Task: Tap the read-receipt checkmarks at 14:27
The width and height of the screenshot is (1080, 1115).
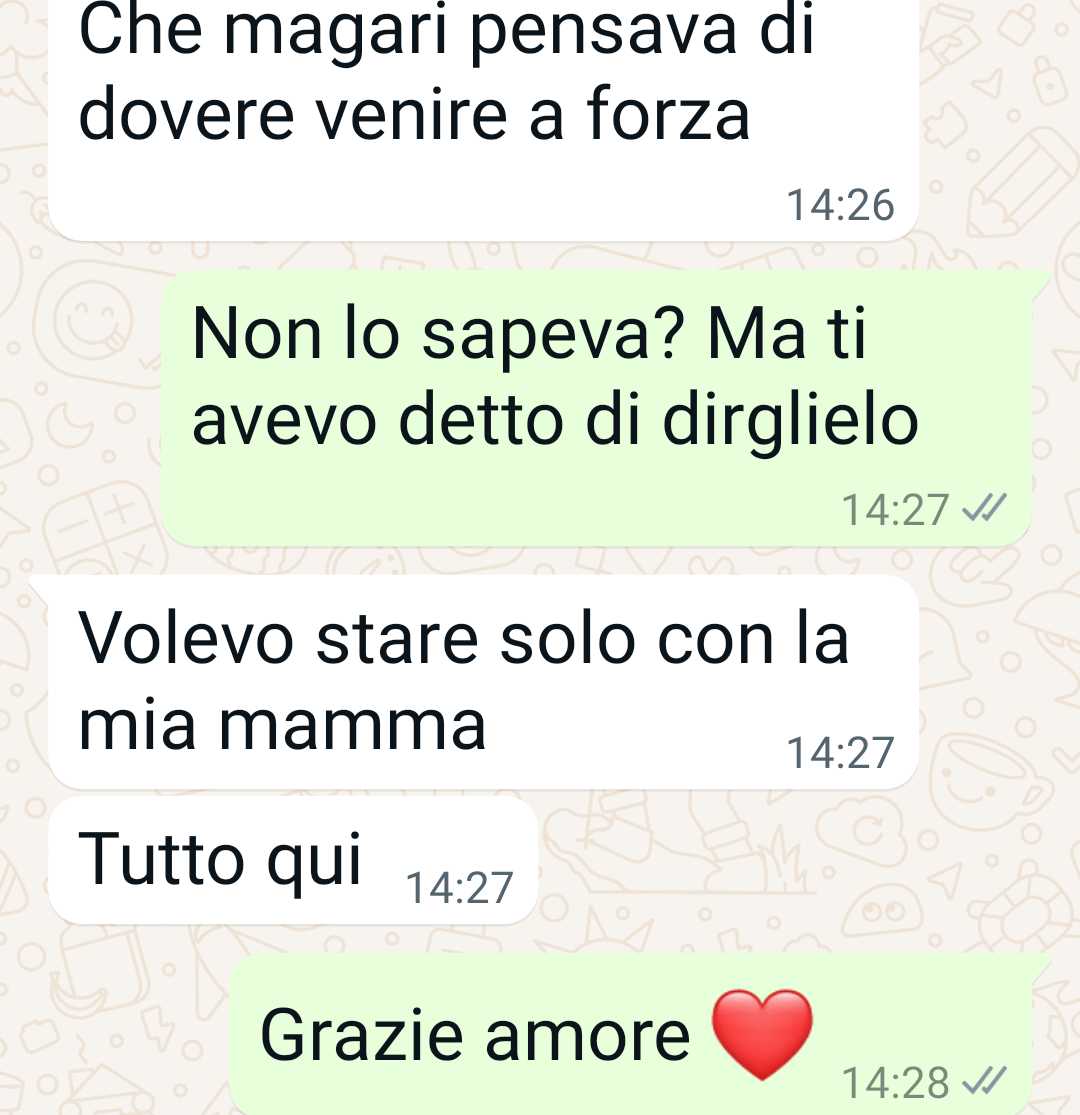Action: tap(984, 508)
